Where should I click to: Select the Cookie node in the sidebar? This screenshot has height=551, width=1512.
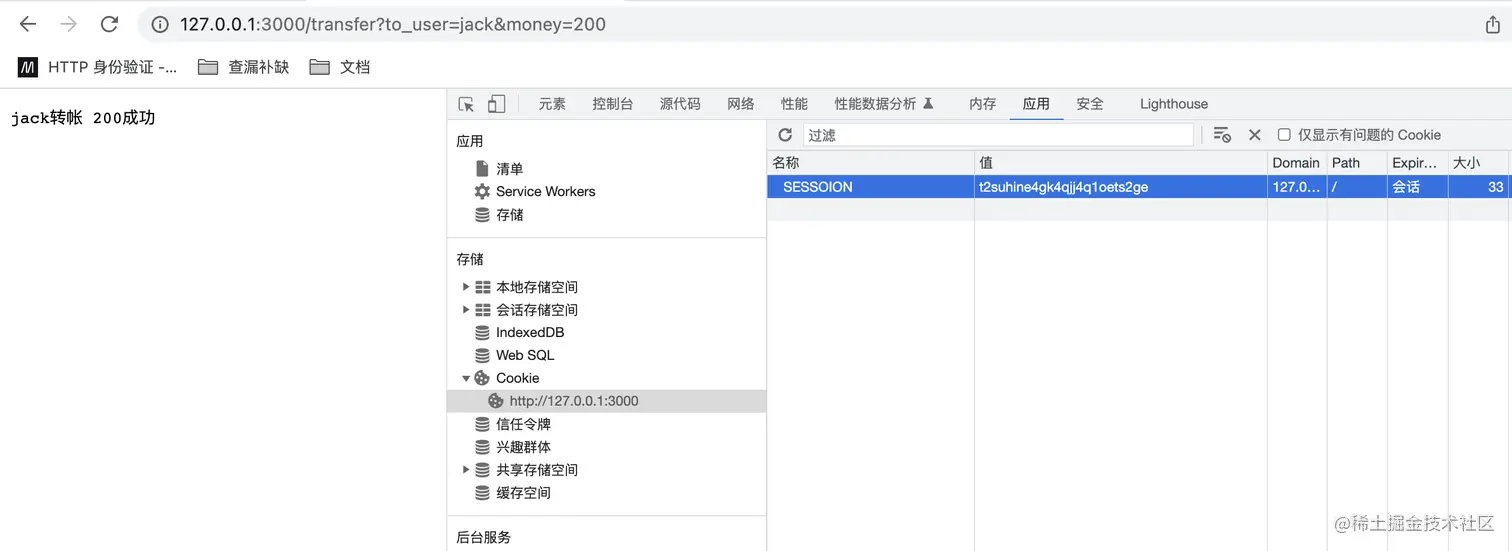[517, 378]
